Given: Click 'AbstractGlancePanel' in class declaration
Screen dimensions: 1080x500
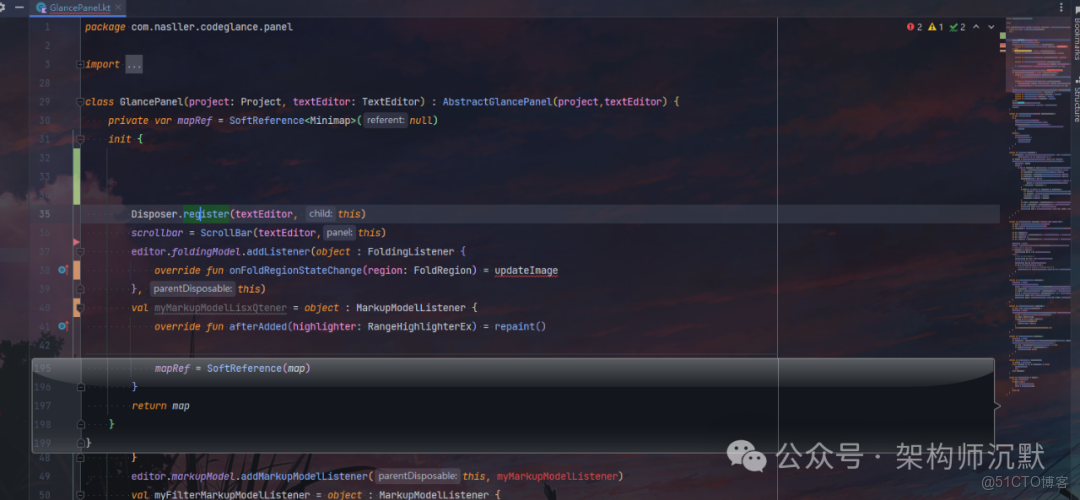Looking at the screenshot, I should (497, 102).
